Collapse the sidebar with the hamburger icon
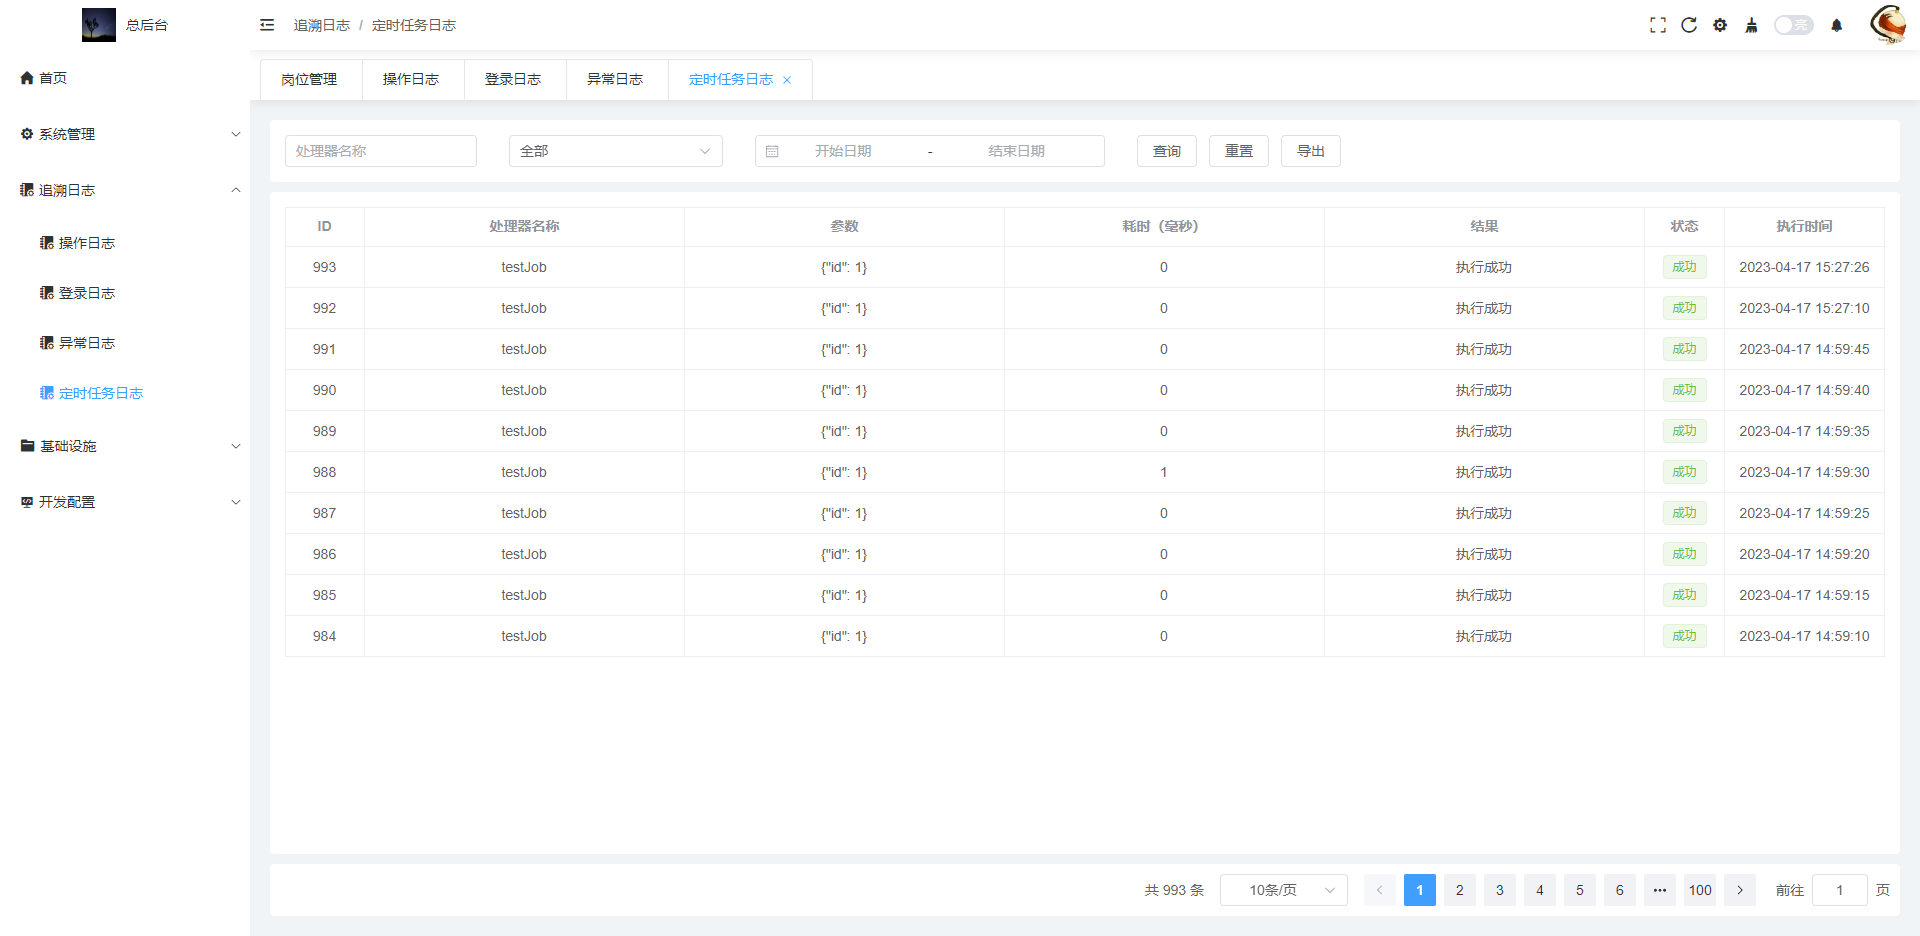 pyautogui.click(x=267, y=25)
